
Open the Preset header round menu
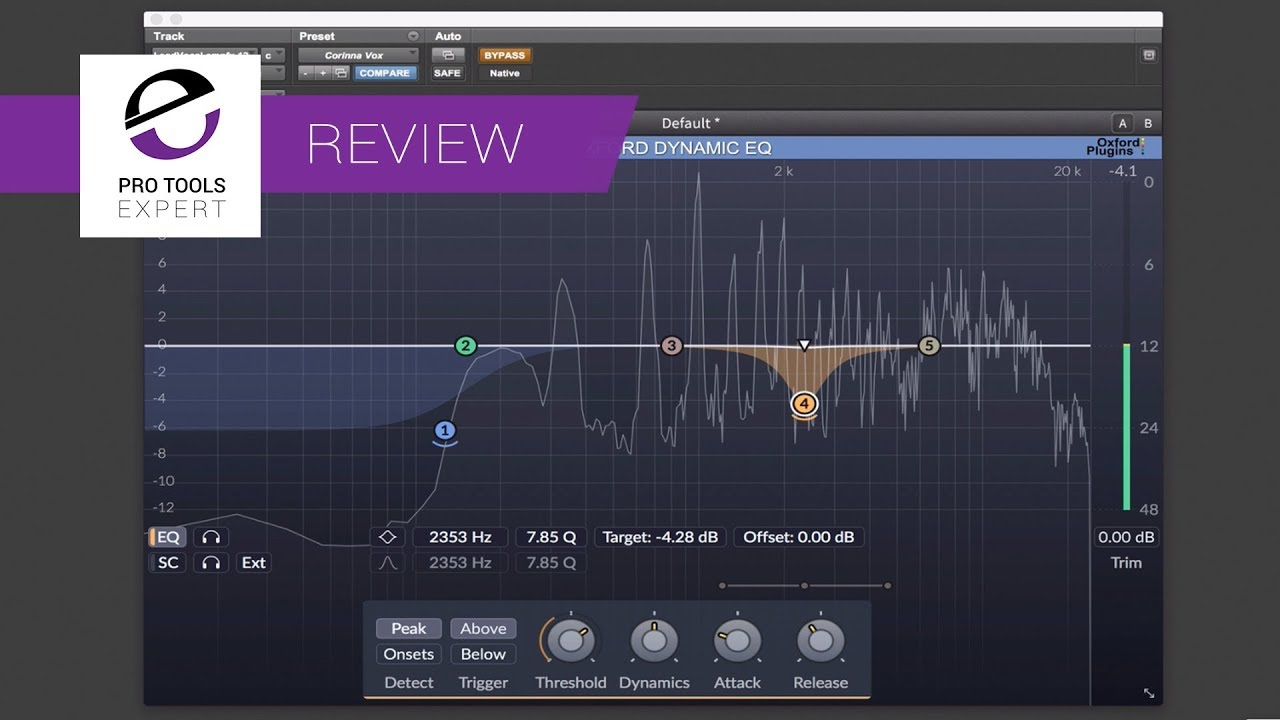(412, 36)
